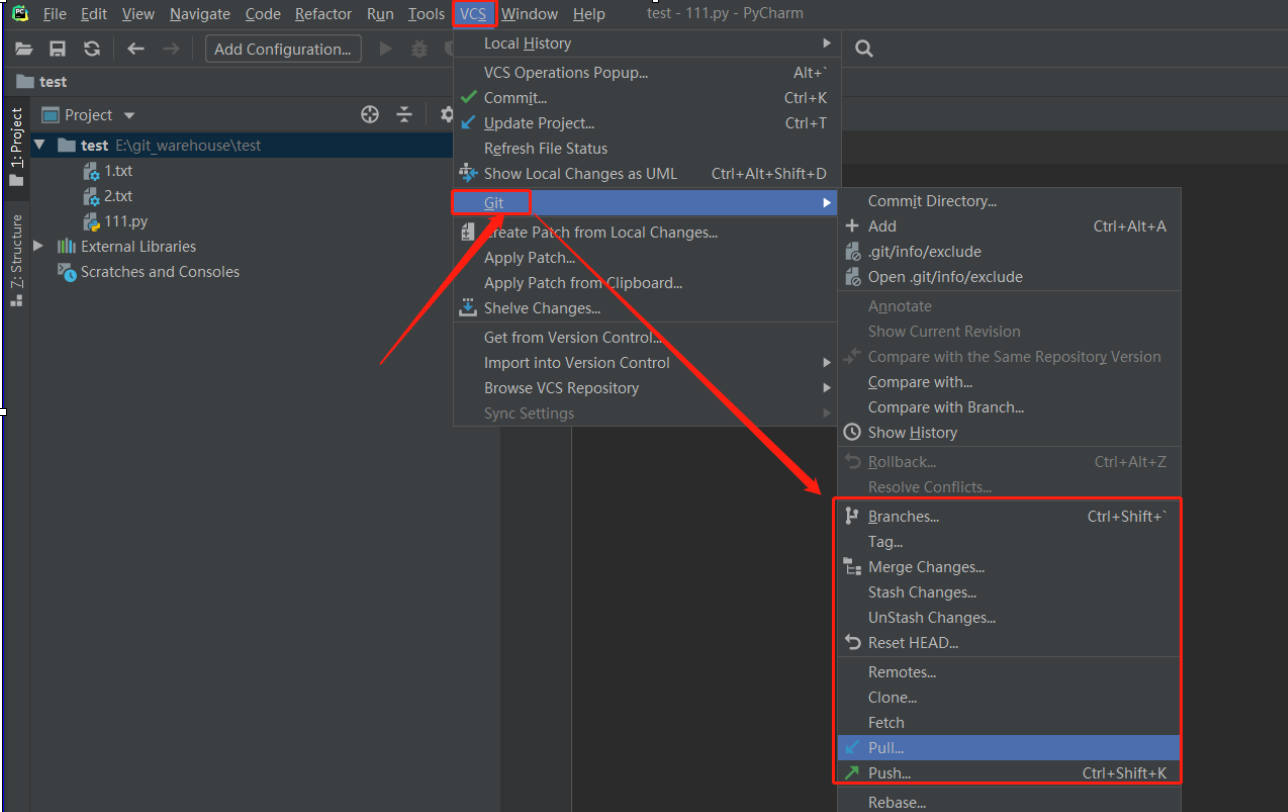
Task: Click the Debug bug icon in toolbar
Action: pyautogui.click(x=420, y=49)
